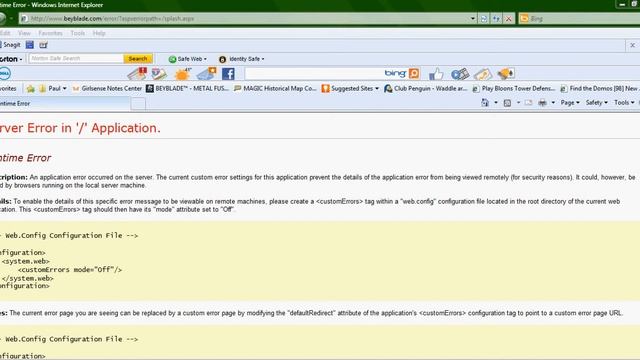
Task: Open the Favorites menu
Action: click(x=50, y=33)
